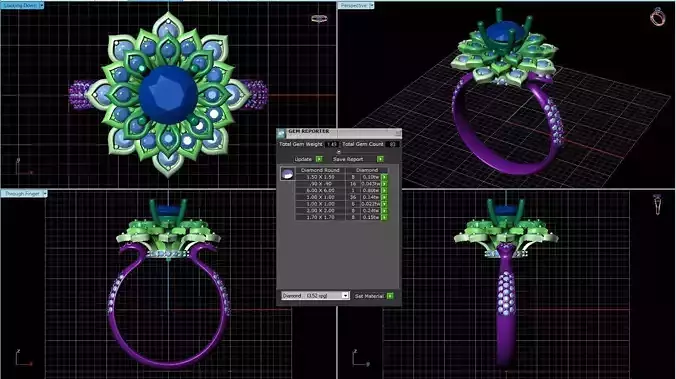676x379 pixels.
Task: Click green arrow on 6.00 X 6.00 row
Action: [x=384, y=191]
